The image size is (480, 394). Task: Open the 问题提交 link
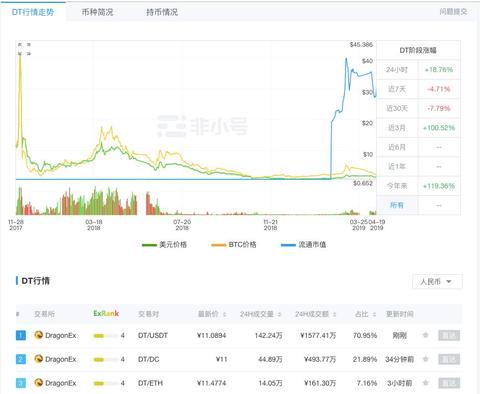click(453, 12)
